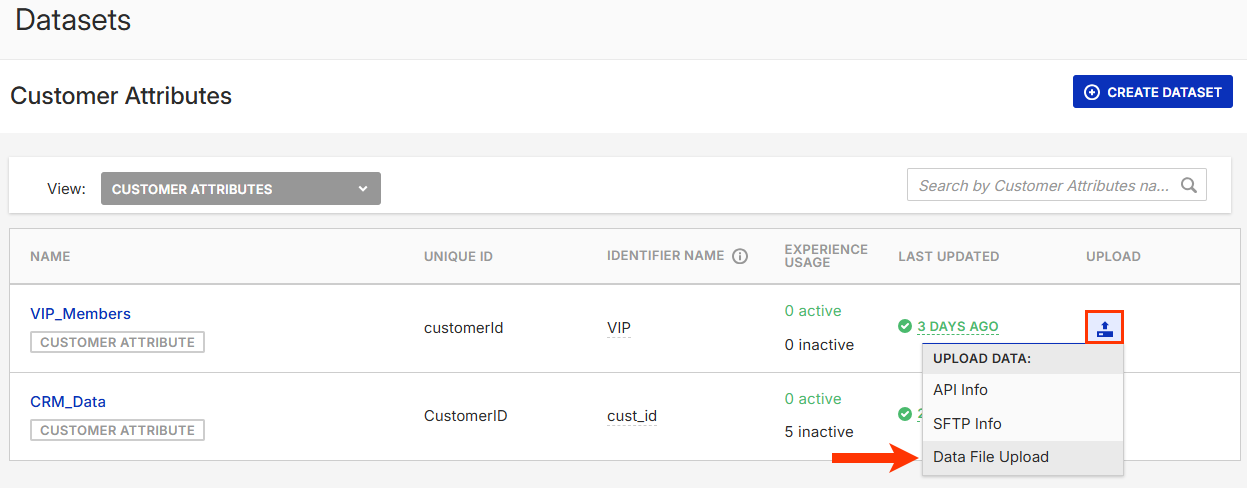Click the search magnifier icon
The width and height of the screenshot is (1247, 488).
point(1189,185)
